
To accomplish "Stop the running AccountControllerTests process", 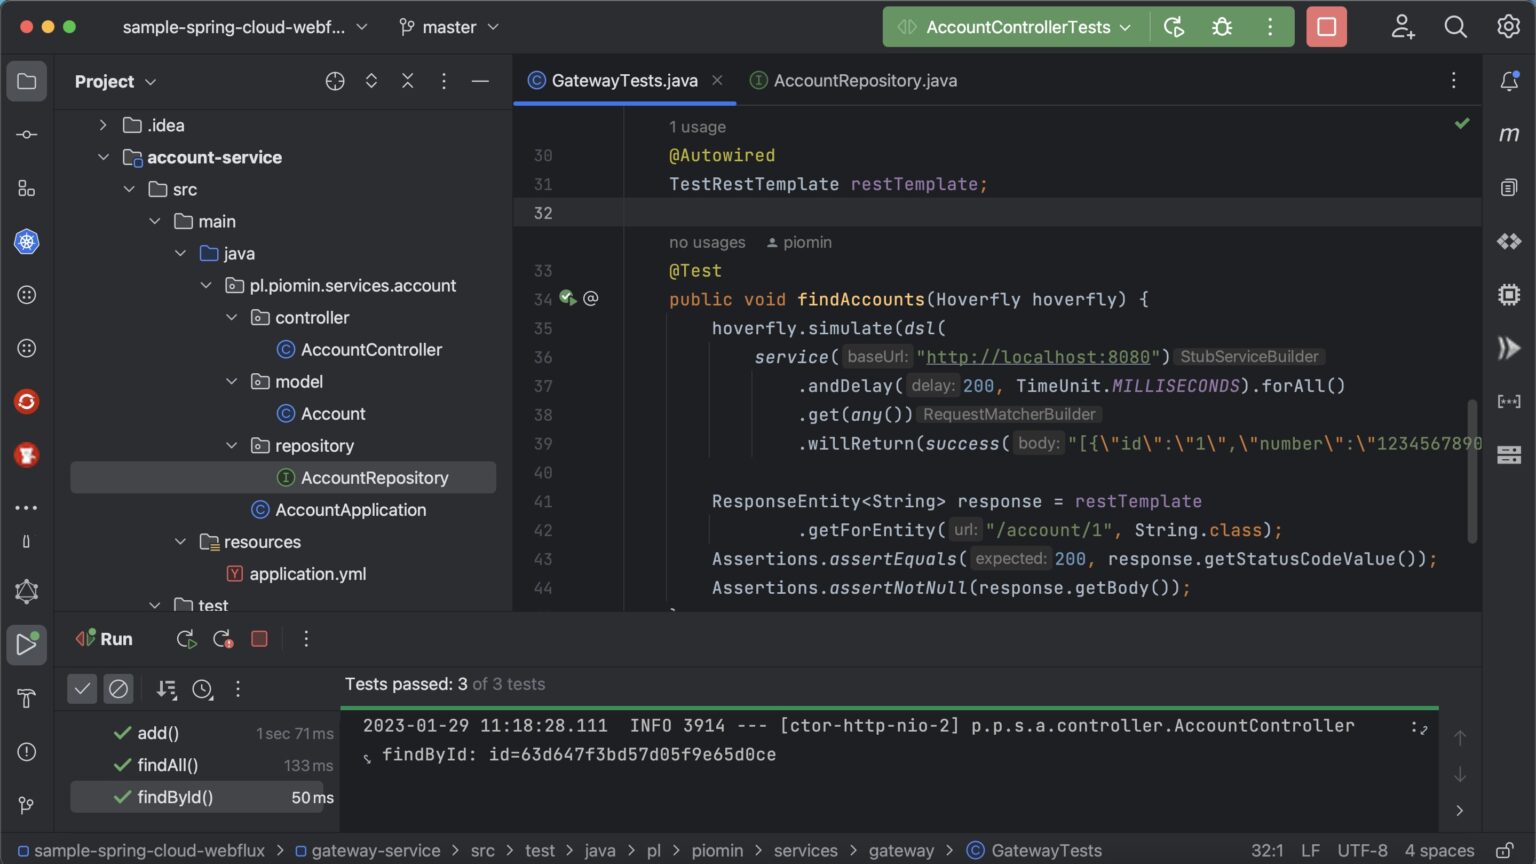I will (1327, 27).
